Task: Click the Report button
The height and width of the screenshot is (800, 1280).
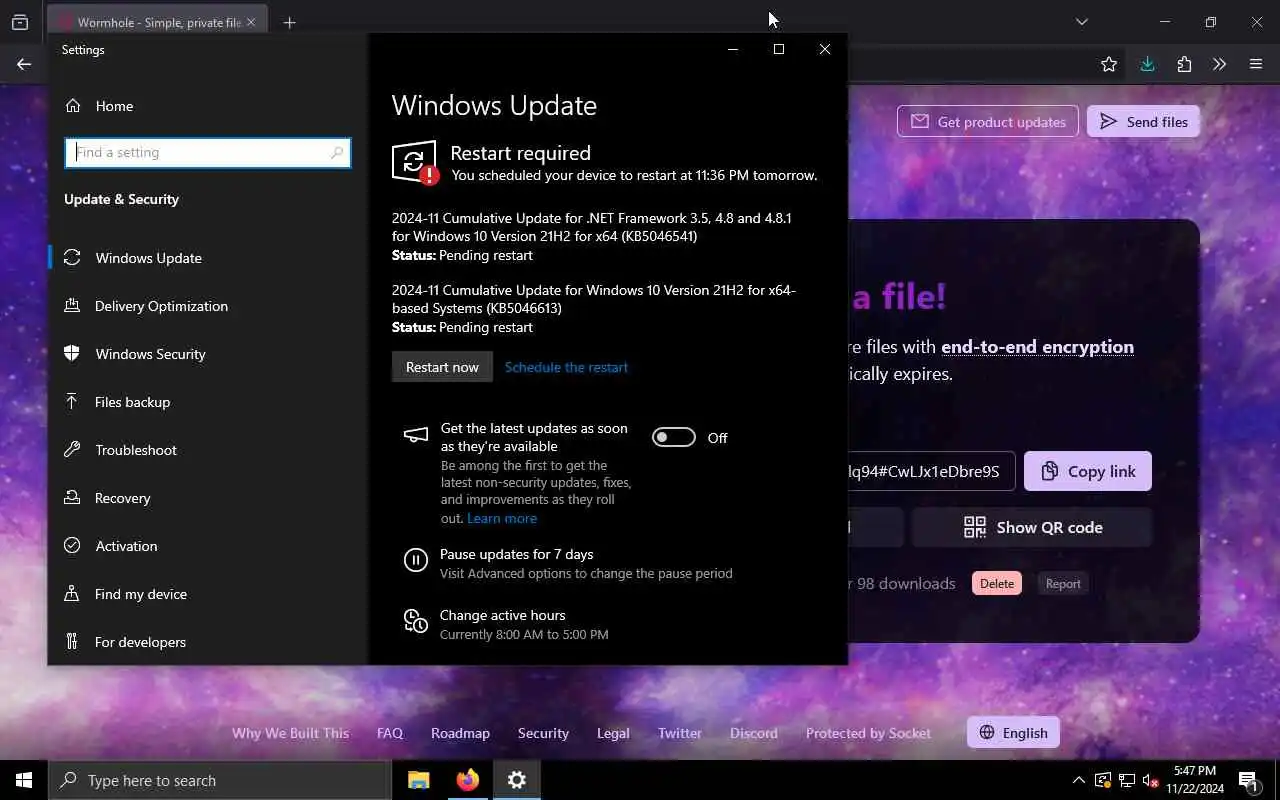Action: 1063,584
